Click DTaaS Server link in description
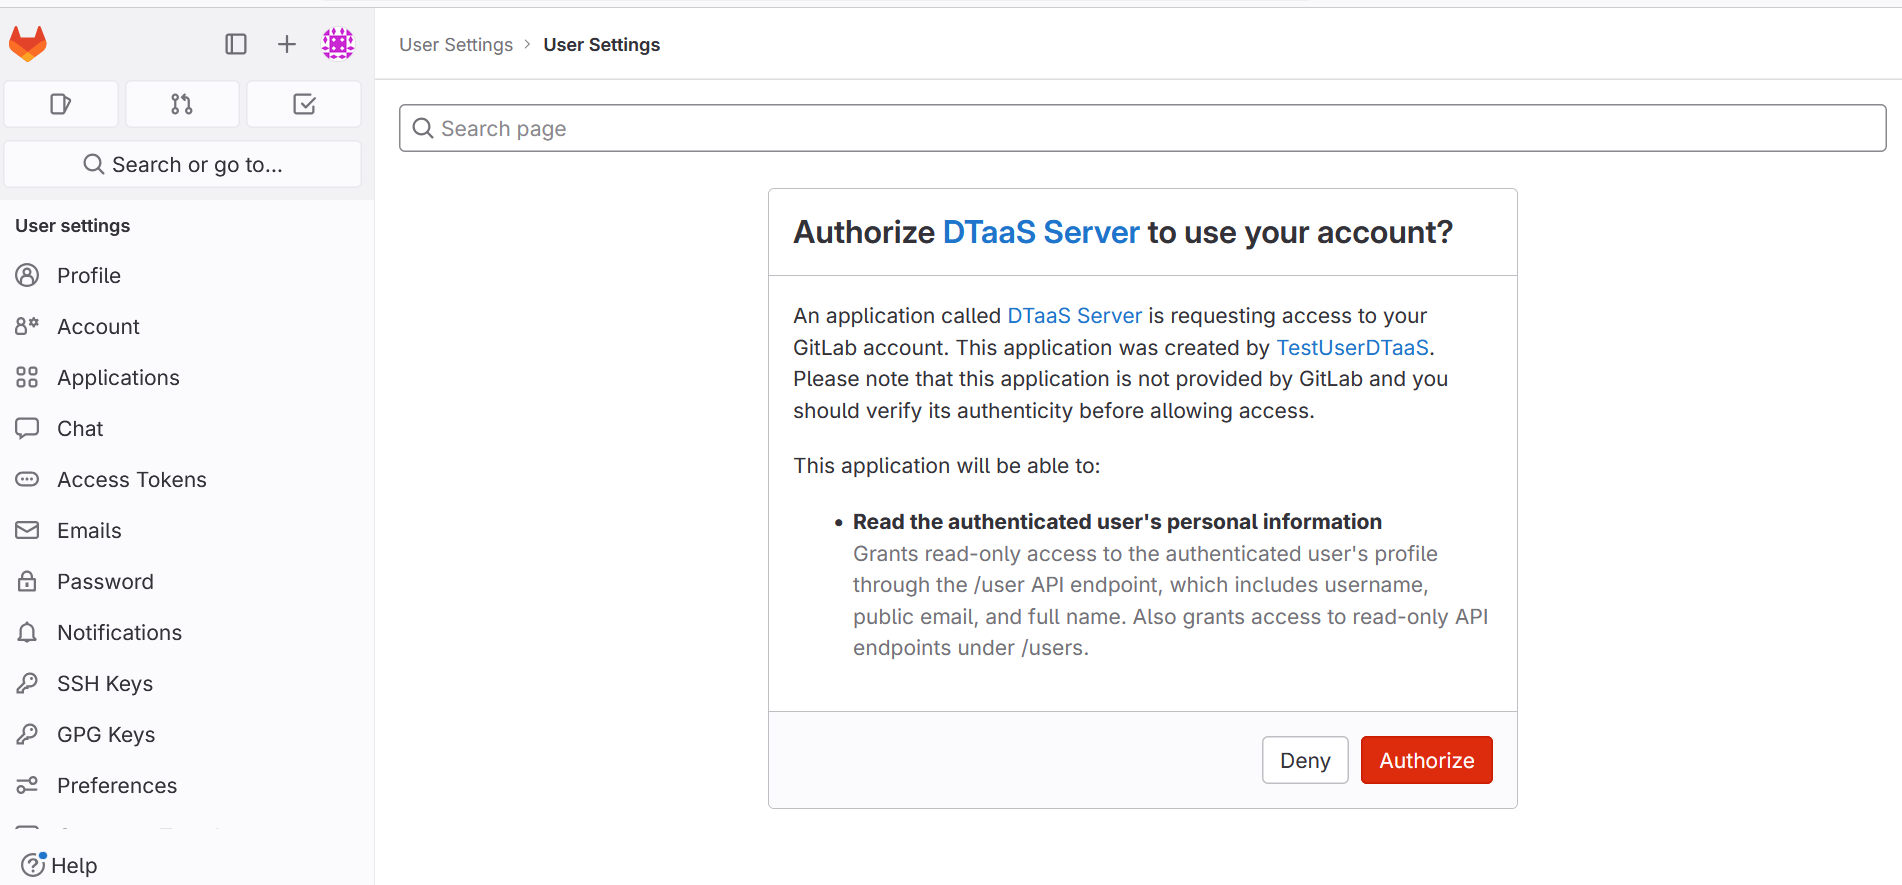The height and width of the screenshot is (885, 1902). [x=1074, y=316]
